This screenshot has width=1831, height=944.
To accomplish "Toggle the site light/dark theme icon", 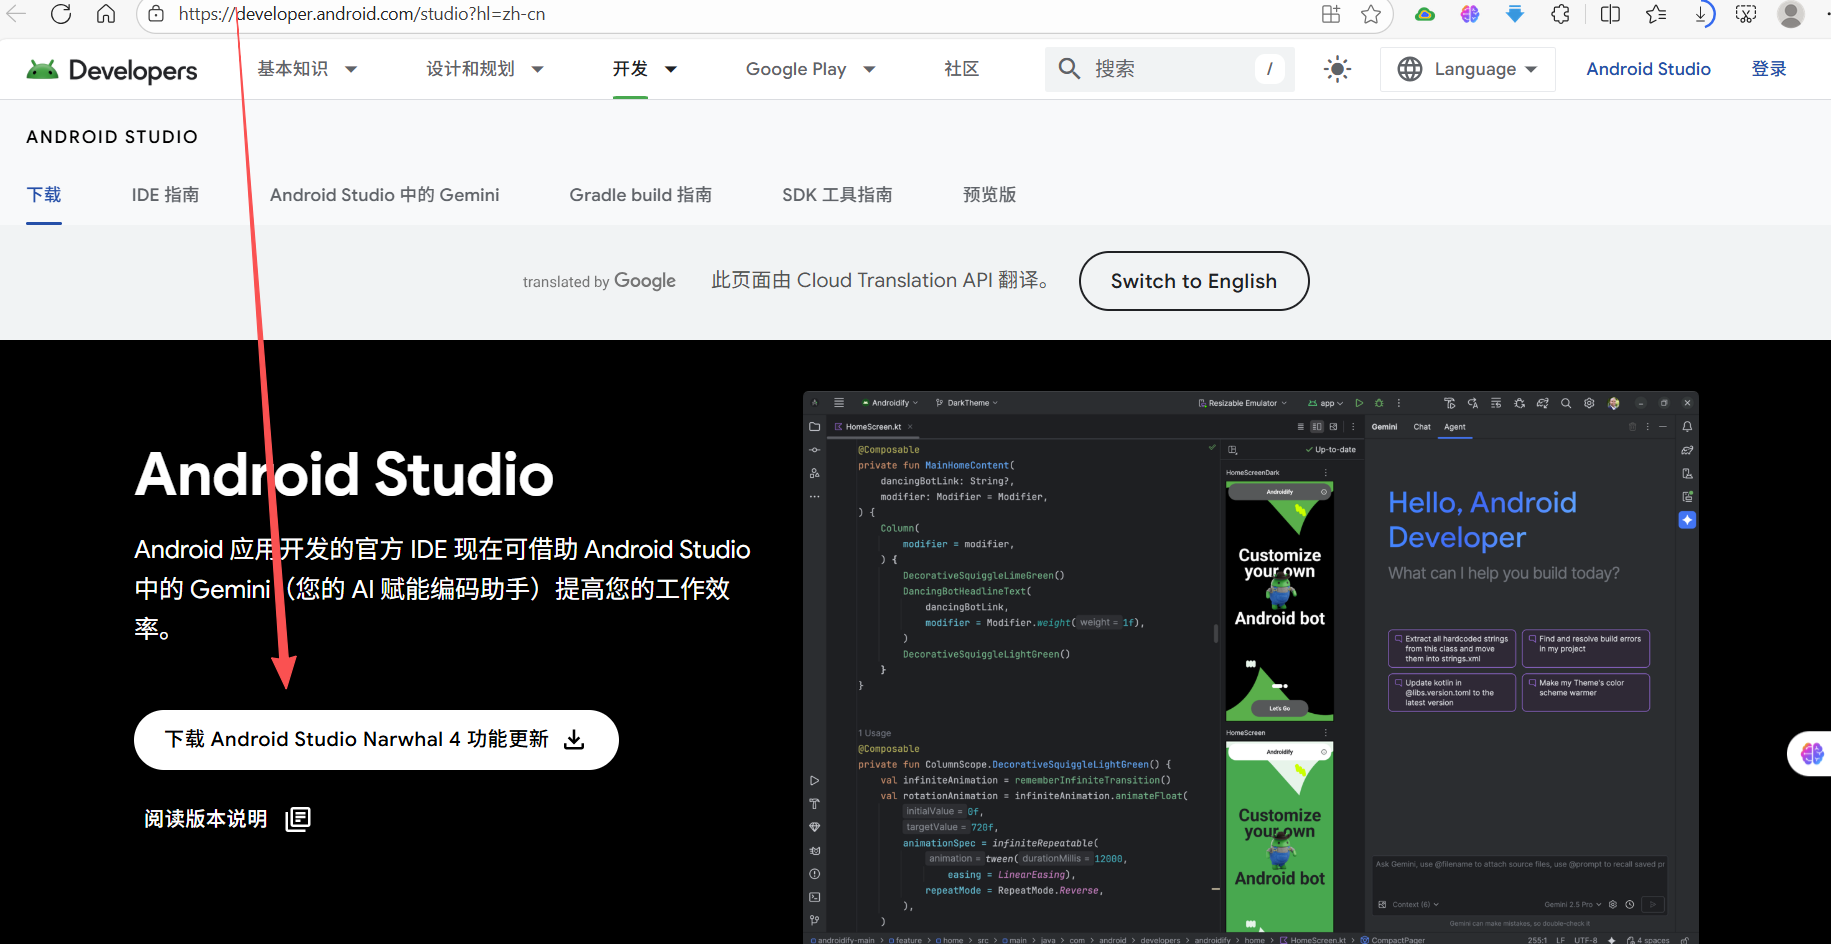I will pos(1337,69).
